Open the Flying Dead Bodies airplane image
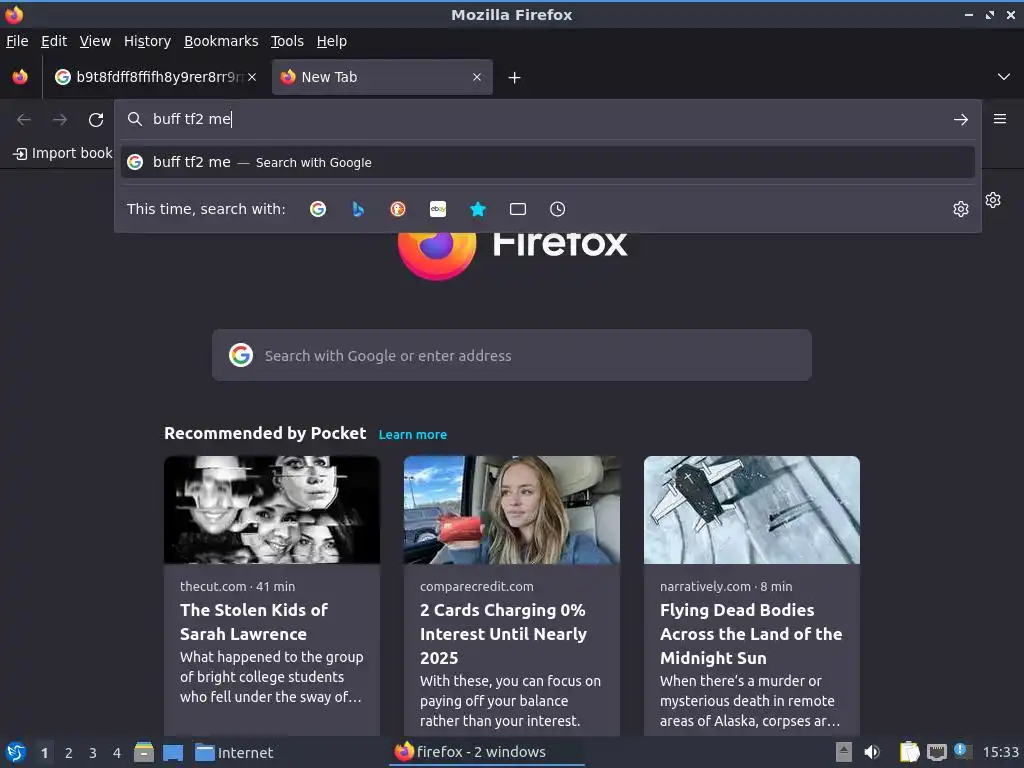The width and height of the screenshot is (1024, 768). tap(752, 510)
